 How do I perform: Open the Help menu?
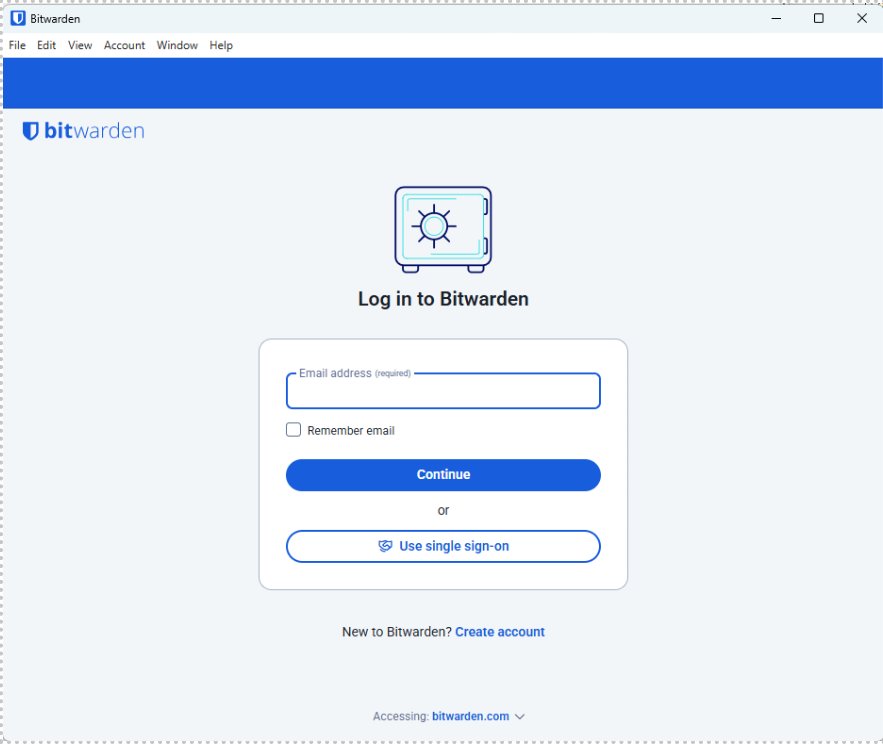pyautogui.click(x=221, y=45)
